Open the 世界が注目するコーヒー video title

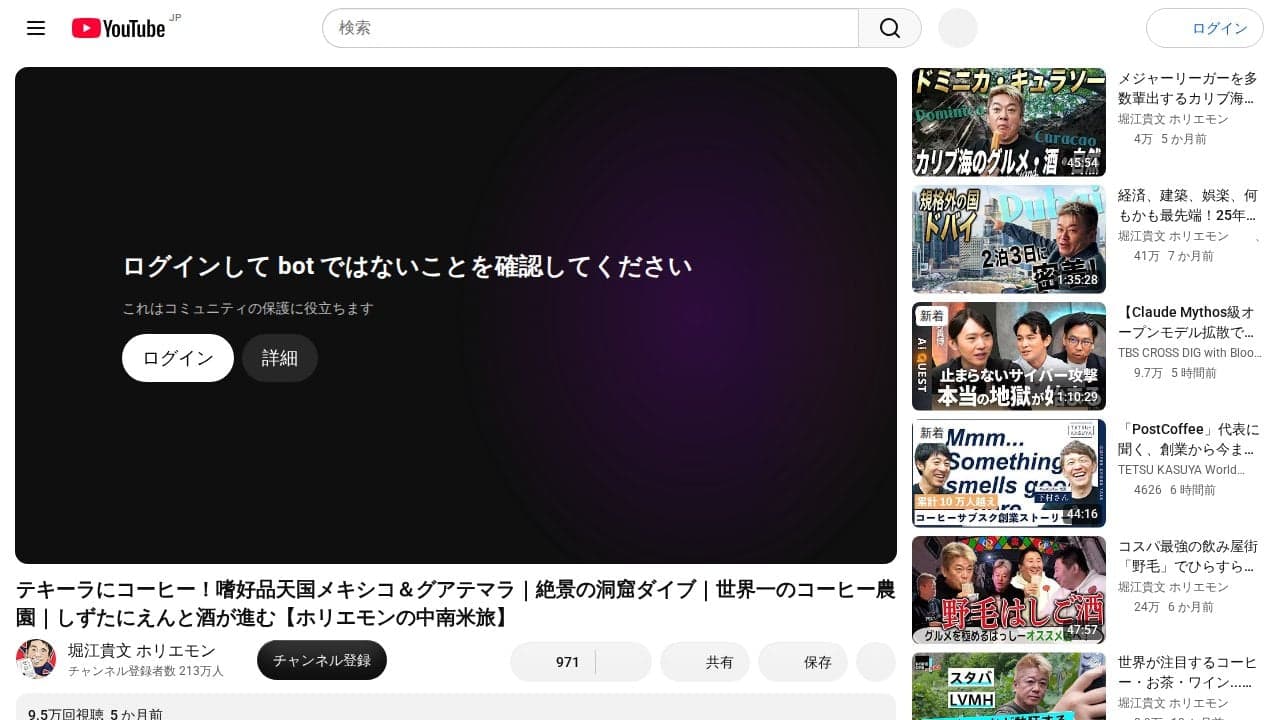point(1188,673)
